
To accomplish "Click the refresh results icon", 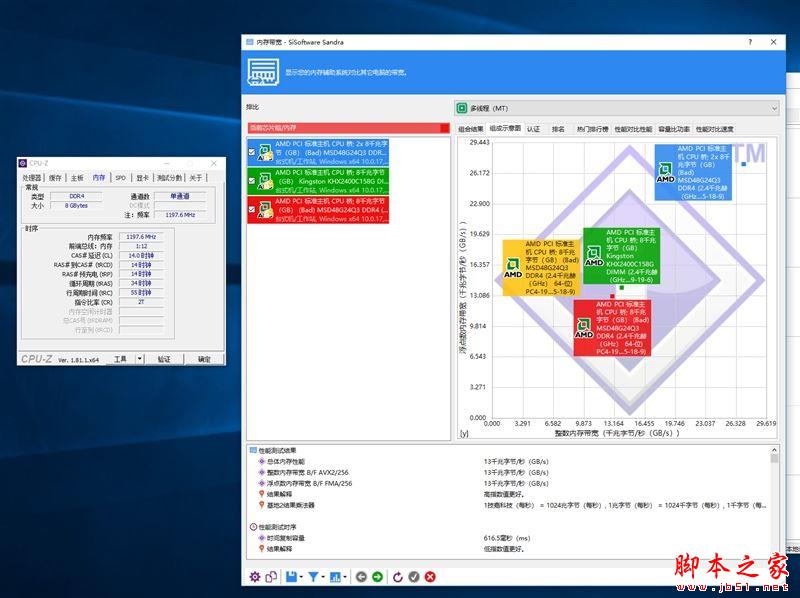I will pyautogui.click(x=397, y=577).
